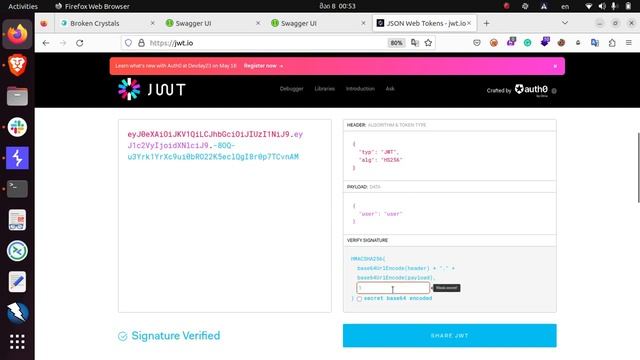Image resolution: width=640 pixels, height=360 pixels.
Task: Open the extensions puzzle icon
Action: 612,42
